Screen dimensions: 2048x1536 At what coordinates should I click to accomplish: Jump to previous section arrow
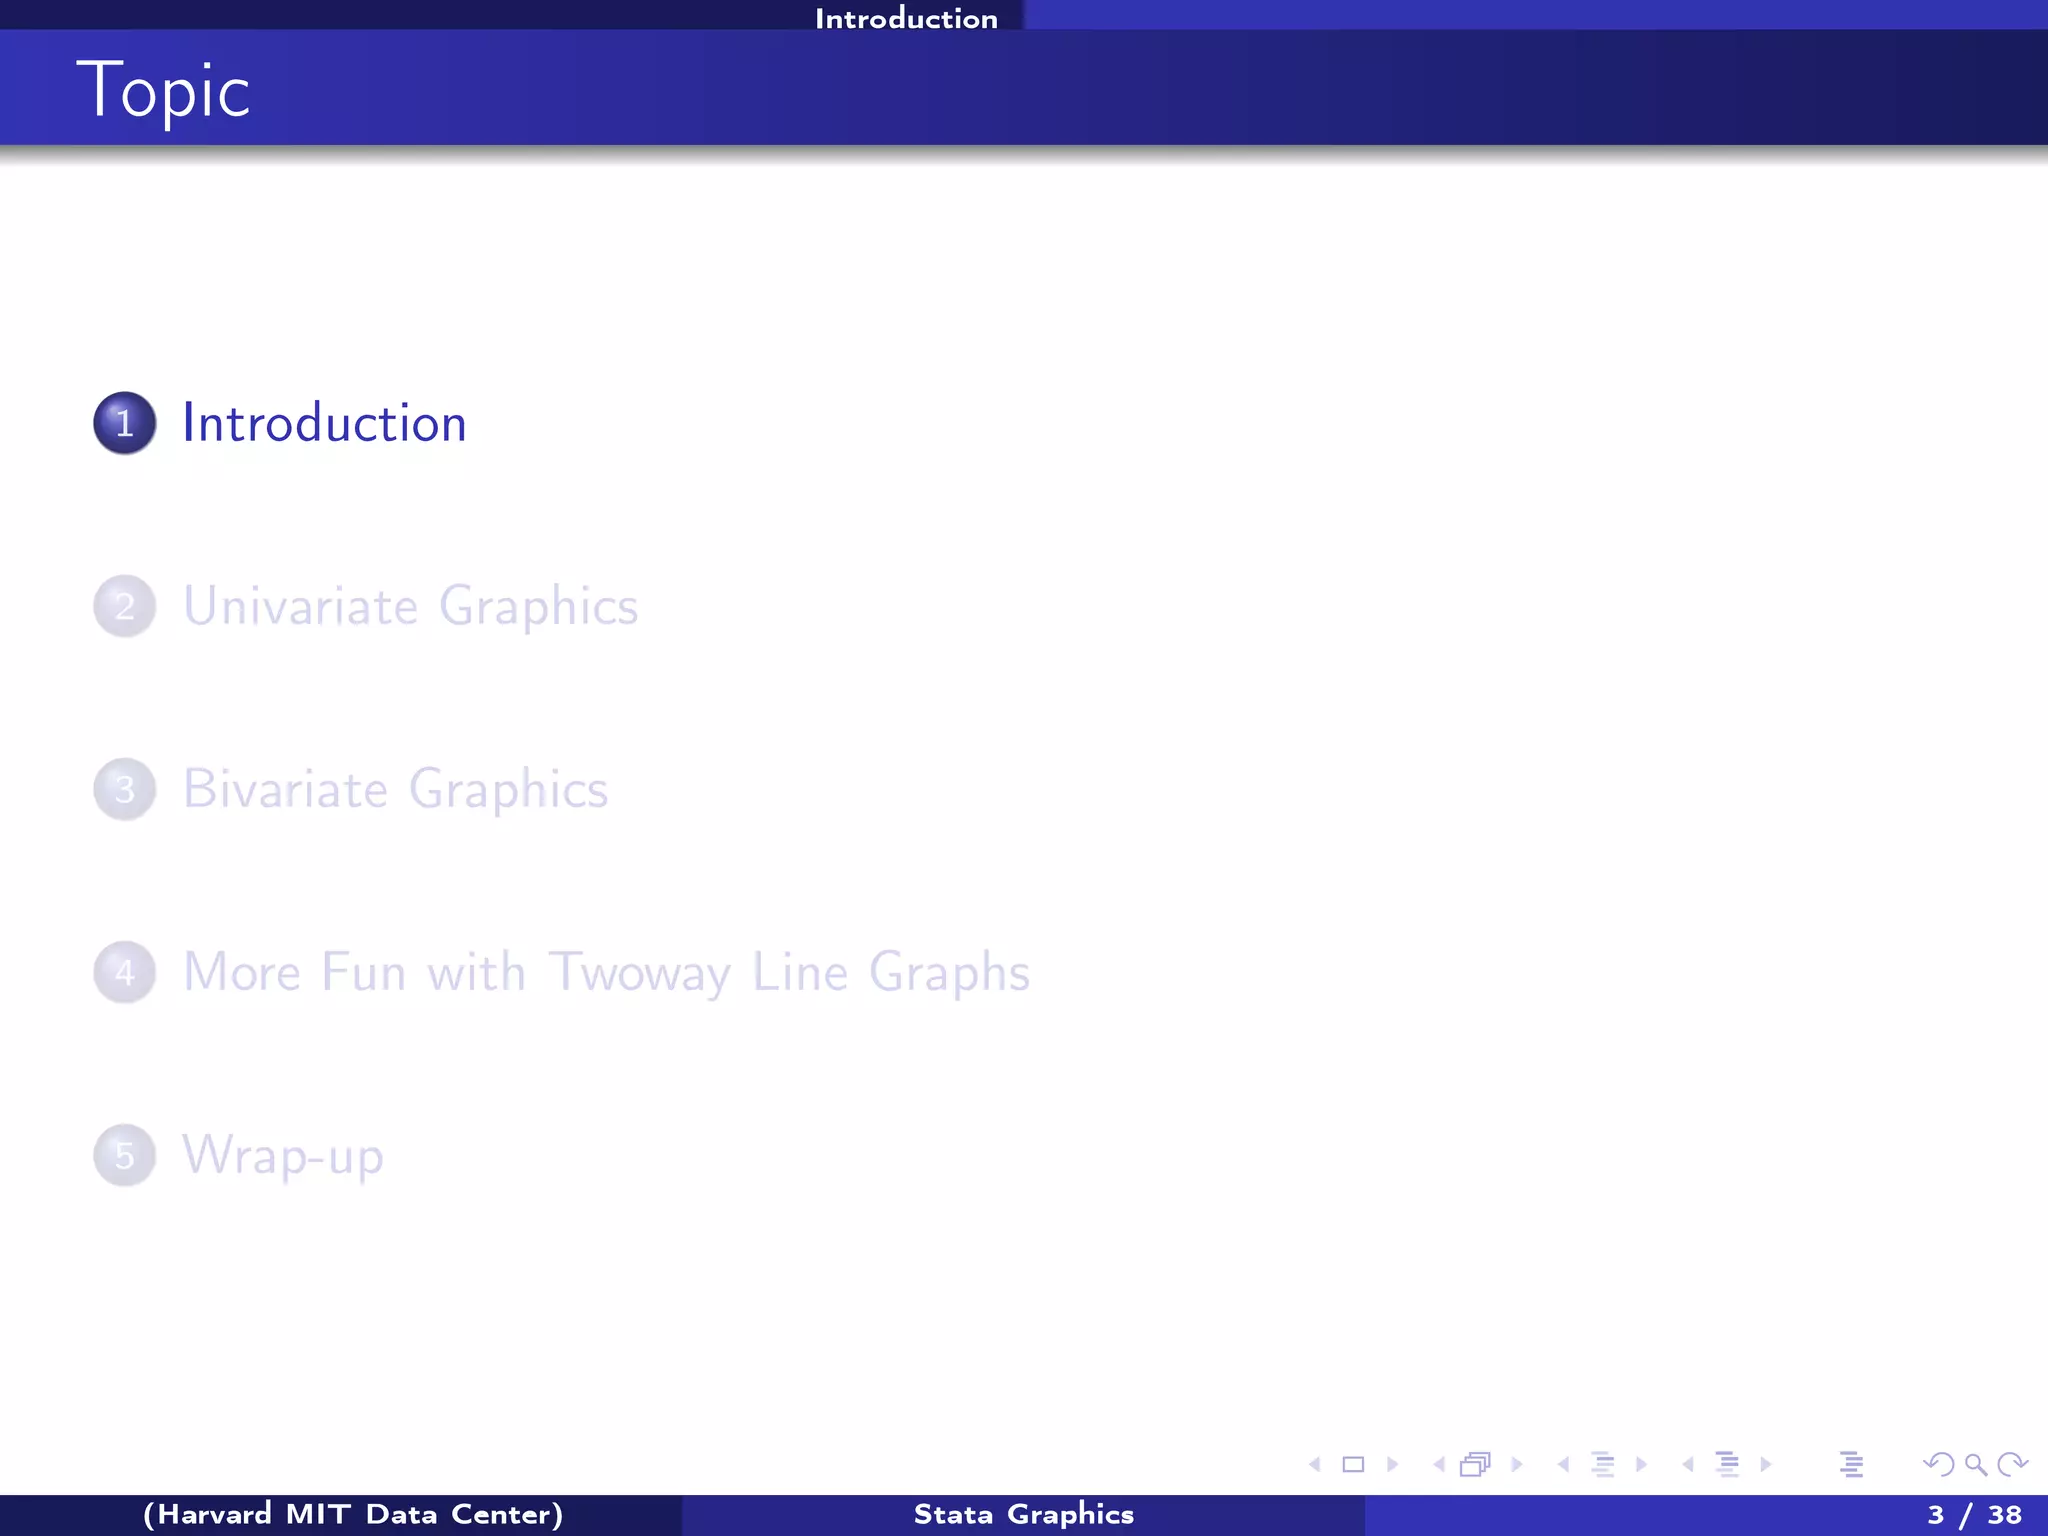[x=1688, y=1464]
